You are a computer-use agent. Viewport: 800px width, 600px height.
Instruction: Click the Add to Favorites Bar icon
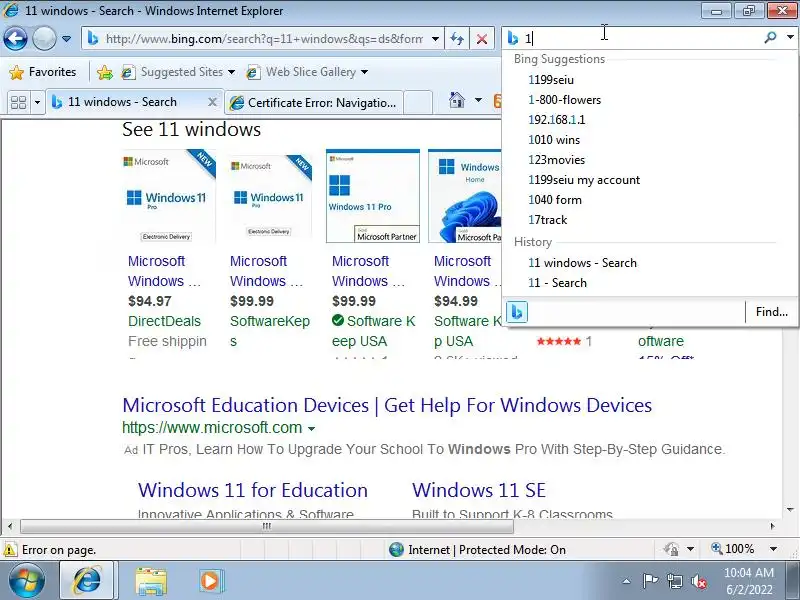(x=105, y=72)
